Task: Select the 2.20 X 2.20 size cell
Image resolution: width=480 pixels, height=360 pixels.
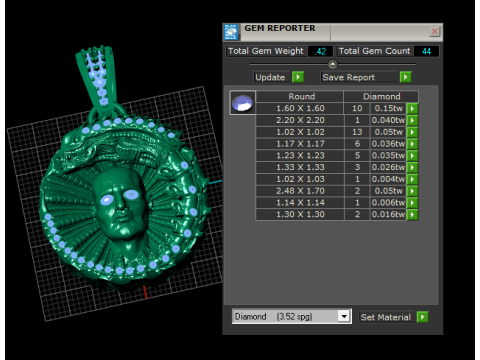Action: coord(300,120)
